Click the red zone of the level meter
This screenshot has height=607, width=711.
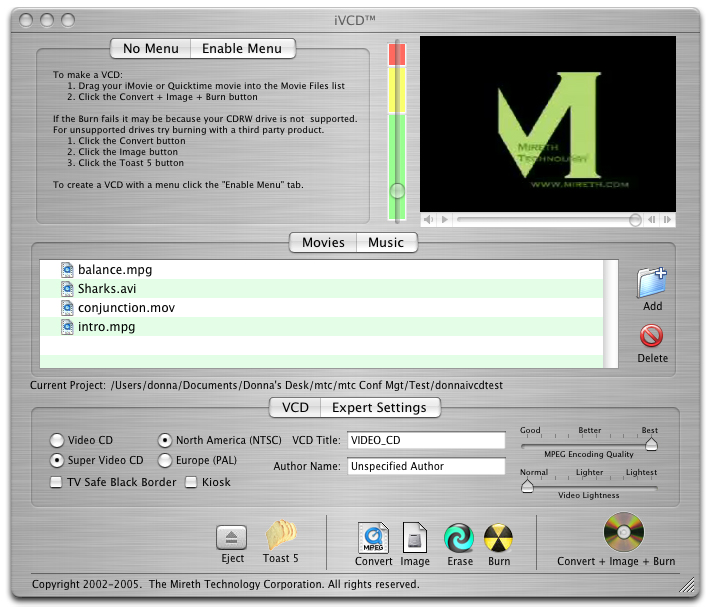397,54
